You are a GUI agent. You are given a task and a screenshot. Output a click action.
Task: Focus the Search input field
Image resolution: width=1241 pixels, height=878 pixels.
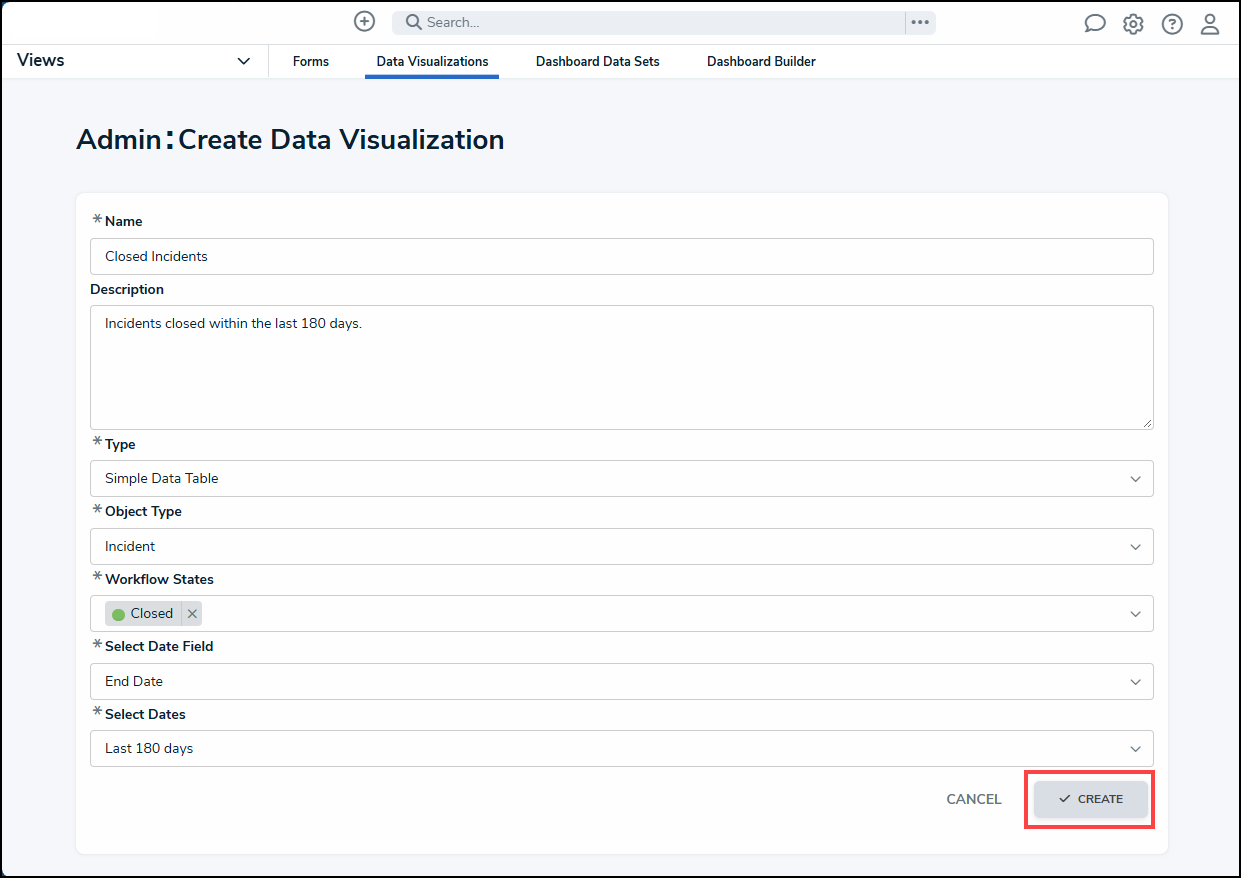pyautogui.click(x=649, y=23)
